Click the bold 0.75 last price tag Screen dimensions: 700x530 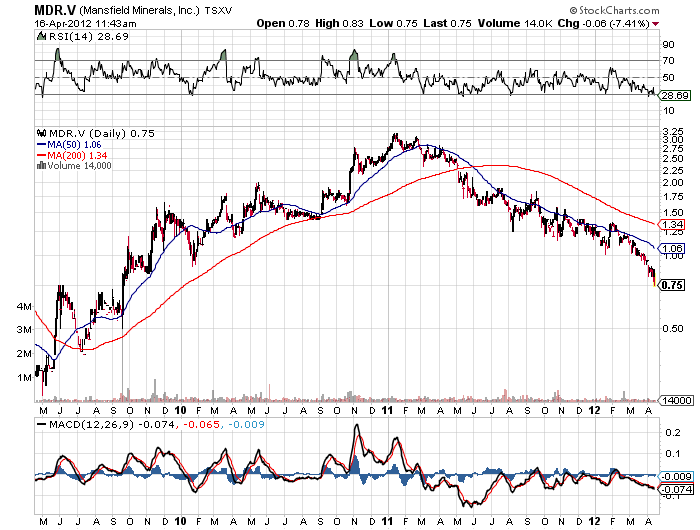point(673,285)
